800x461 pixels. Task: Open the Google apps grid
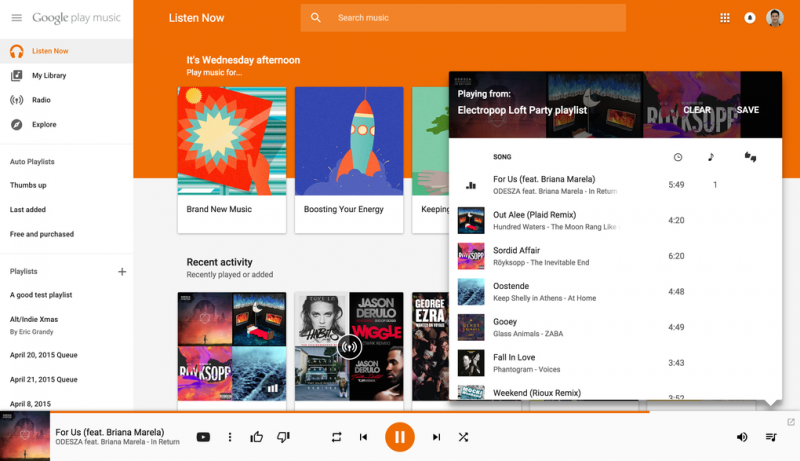[724, 18]
